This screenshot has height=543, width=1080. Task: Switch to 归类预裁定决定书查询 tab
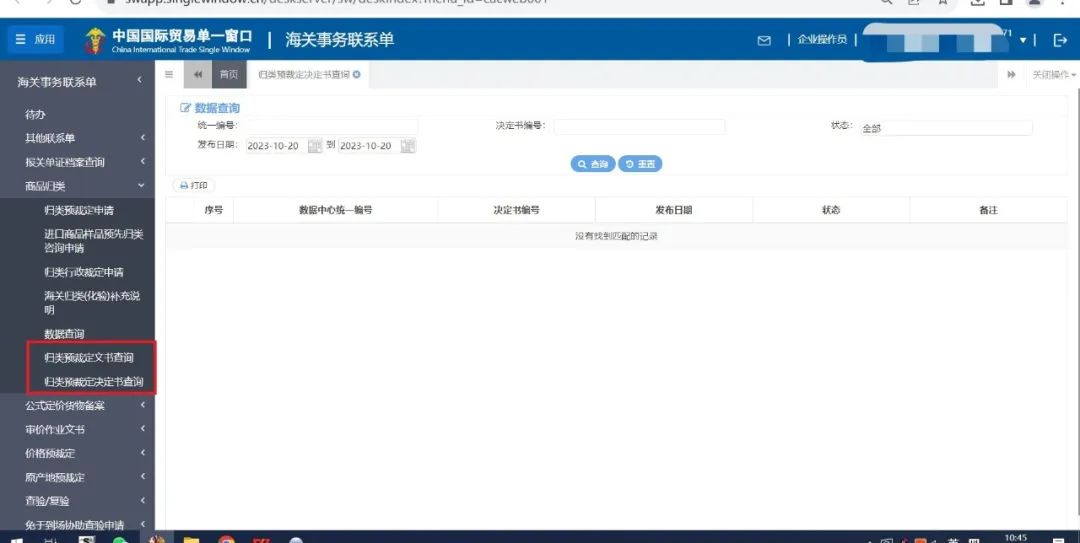(304, 74)
